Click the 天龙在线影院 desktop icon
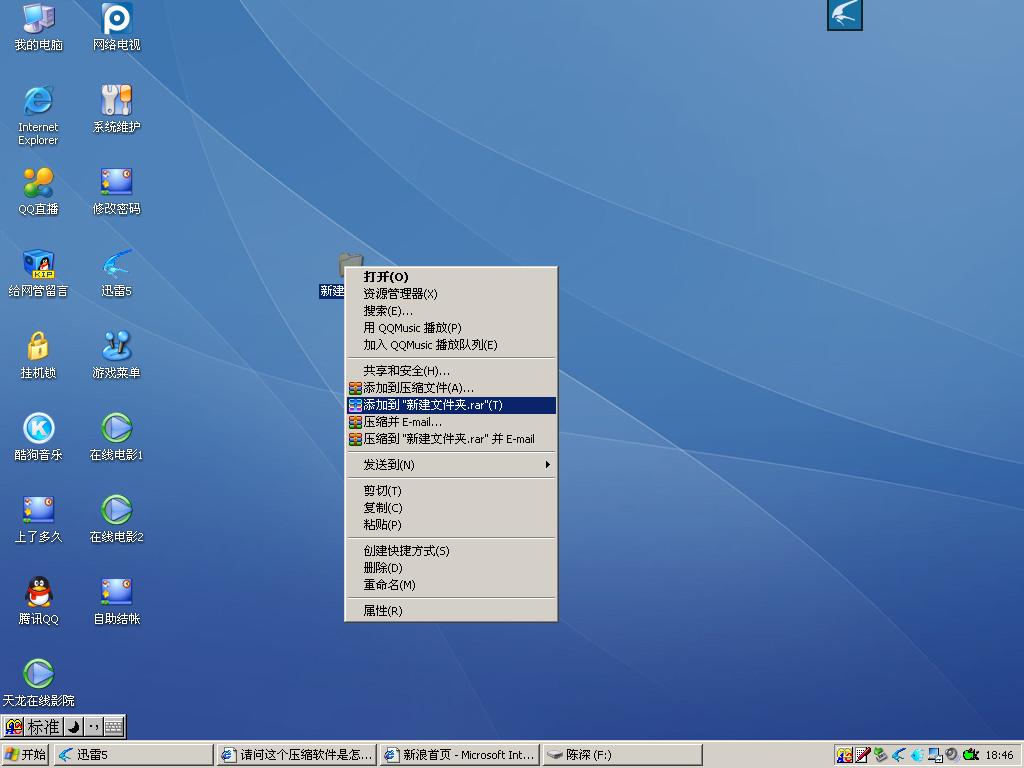Screen dimensions: 1024x768 tap(38, 675)
